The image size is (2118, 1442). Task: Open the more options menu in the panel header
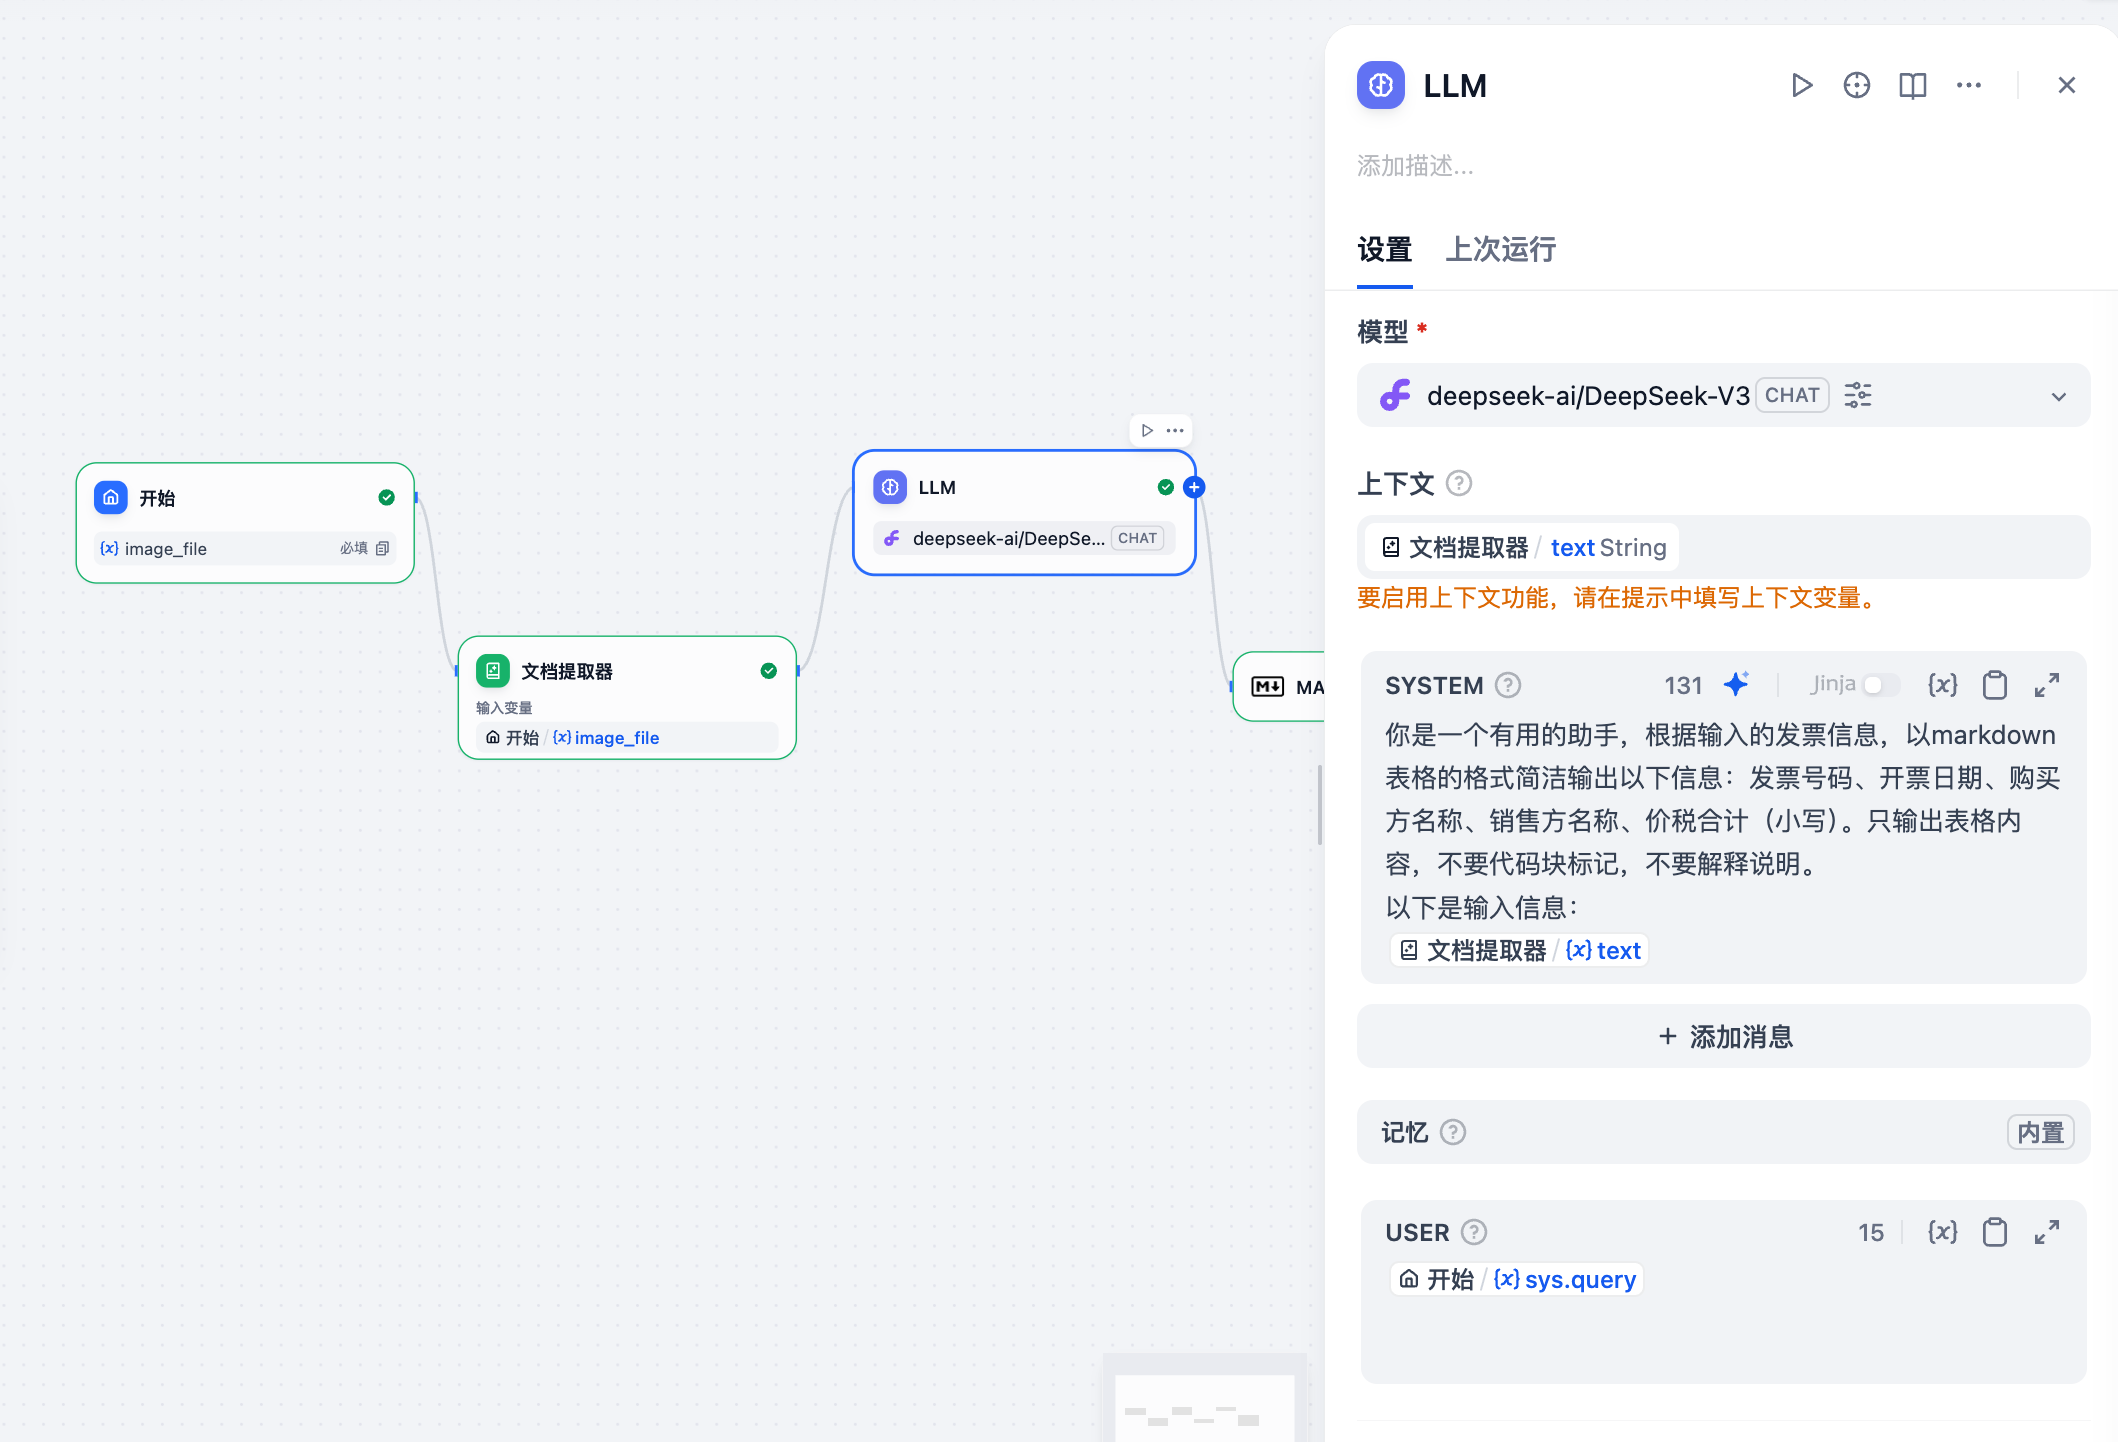1968,85
